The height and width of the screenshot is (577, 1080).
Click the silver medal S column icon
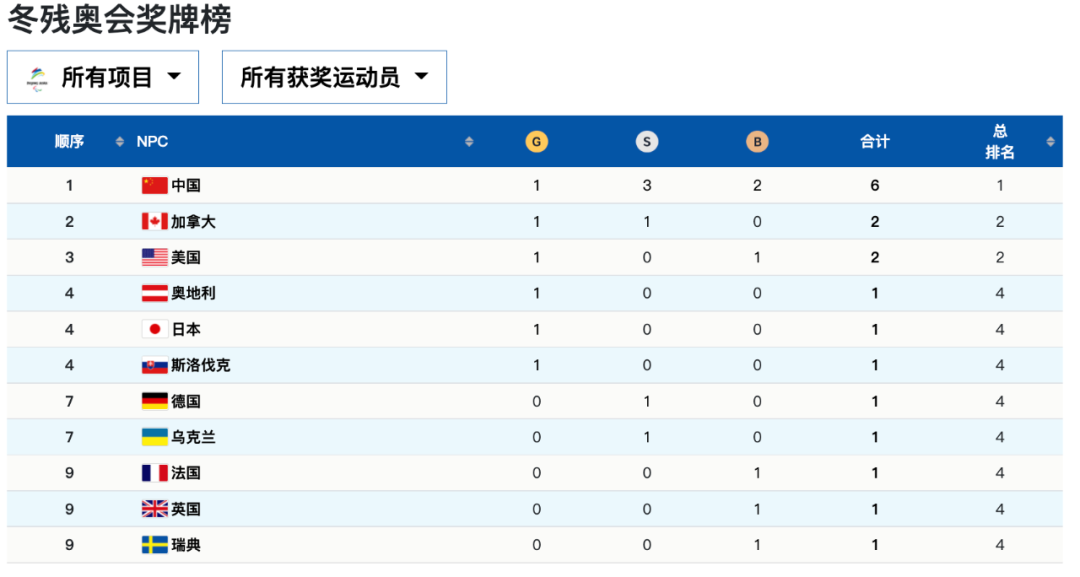tap(647, 142)
